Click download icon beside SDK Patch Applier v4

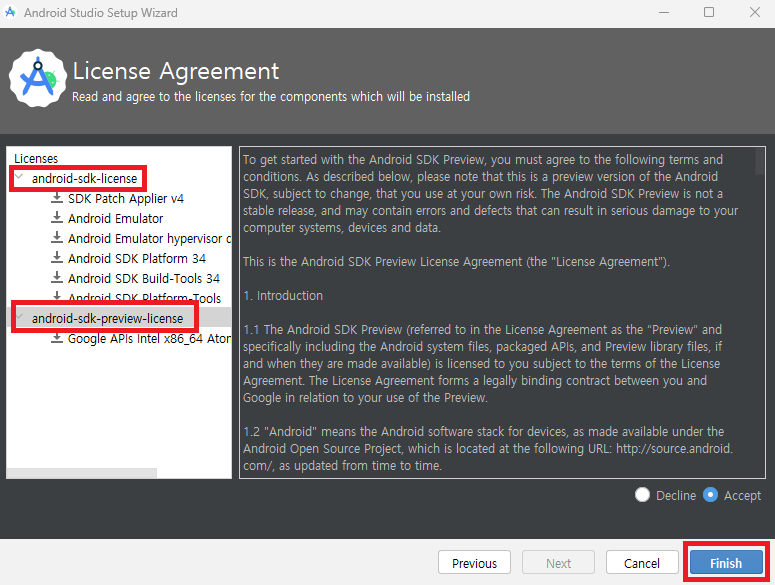click(x=57, y=198)
